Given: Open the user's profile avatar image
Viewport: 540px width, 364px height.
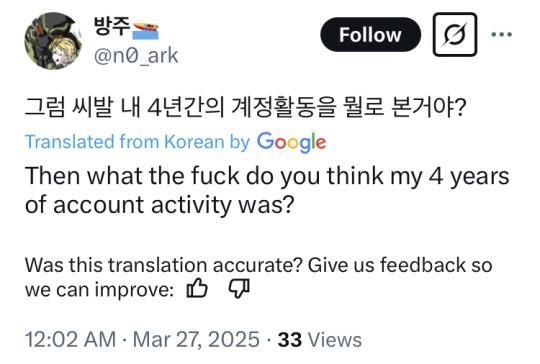Looking at the screenshot, I should click(x=53, y=41).
